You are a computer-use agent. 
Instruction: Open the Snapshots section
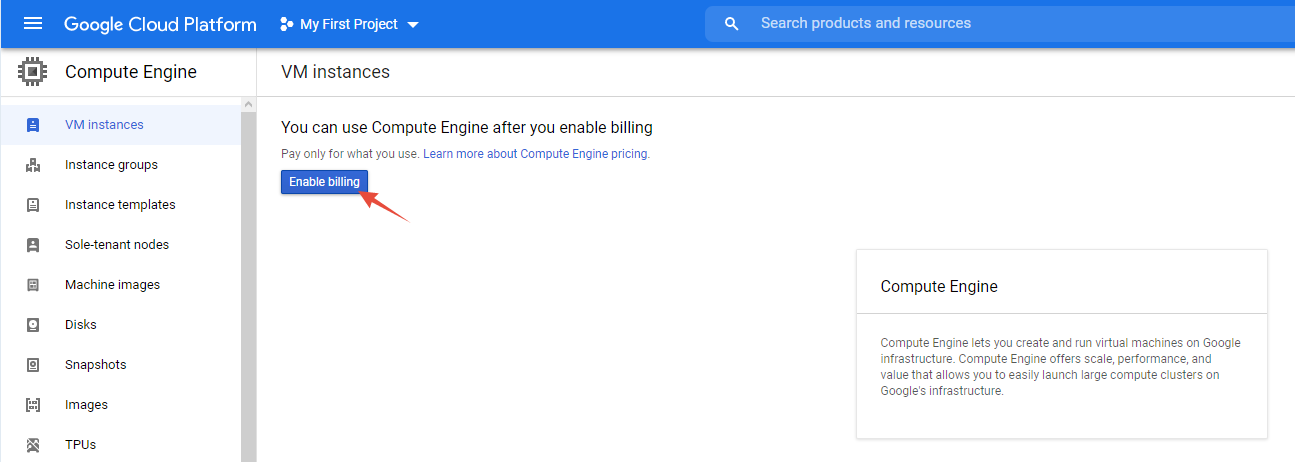pyautogui.click(x=120, y=365)
